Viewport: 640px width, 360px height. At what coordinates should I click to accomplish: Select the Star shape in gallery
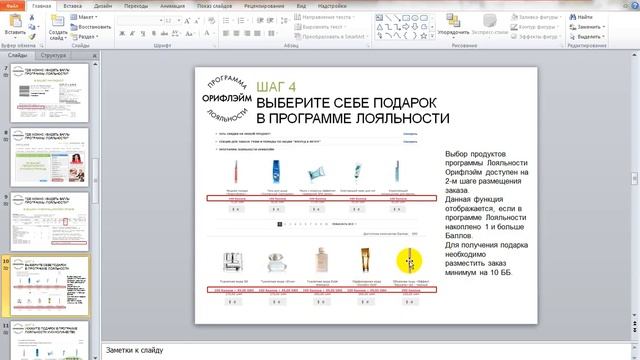pos(424,36)
